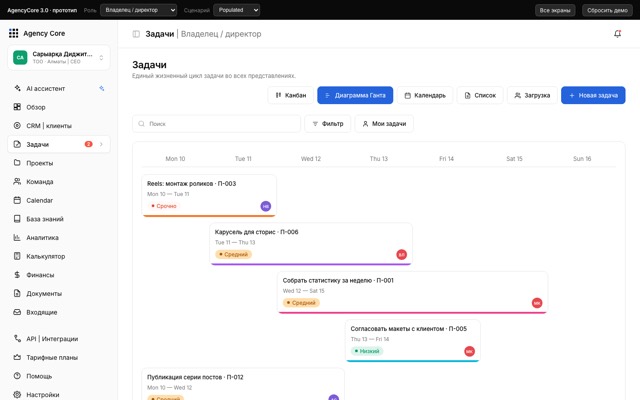The height and width of the screenshot is (400, 640).
Task: Click the Срочно priority tag
Action: tap(164, 206)
